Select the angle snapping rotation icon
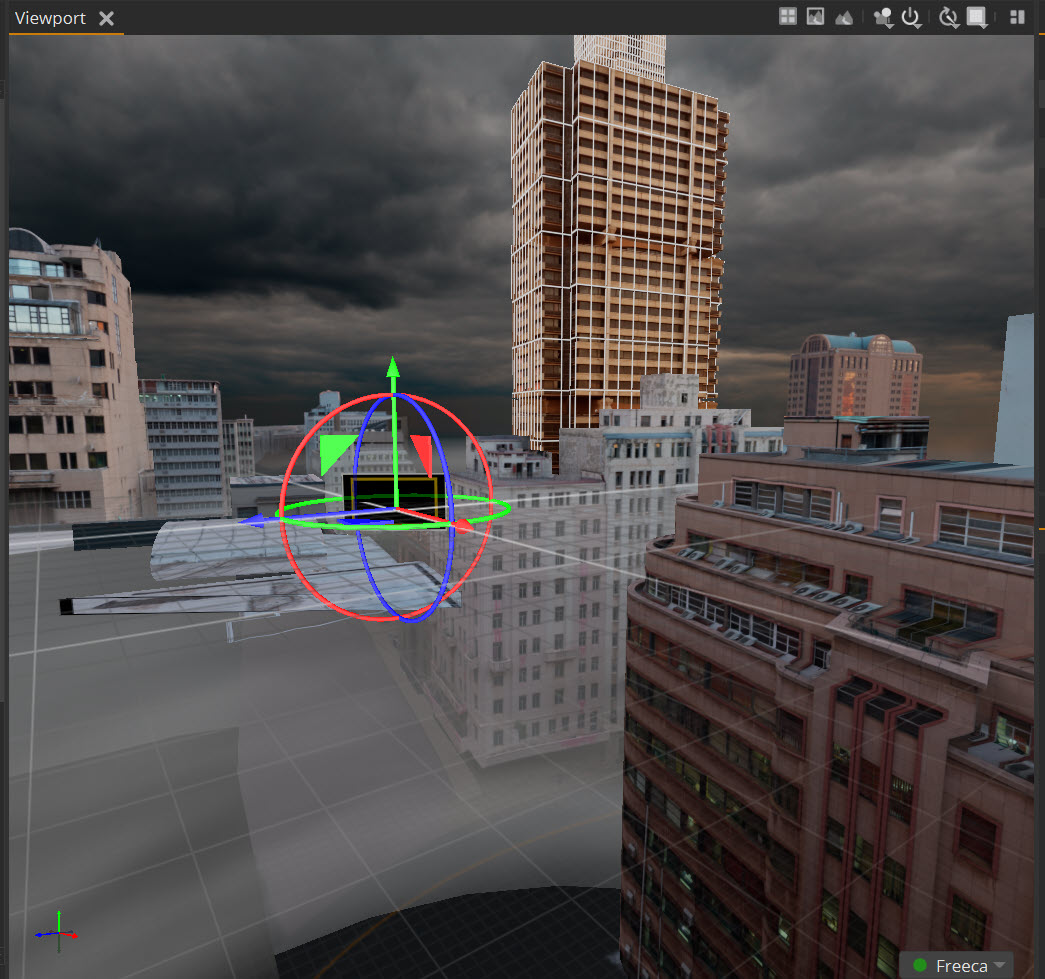This screenshot has width=1045, height=979. (x=948, y=16)
